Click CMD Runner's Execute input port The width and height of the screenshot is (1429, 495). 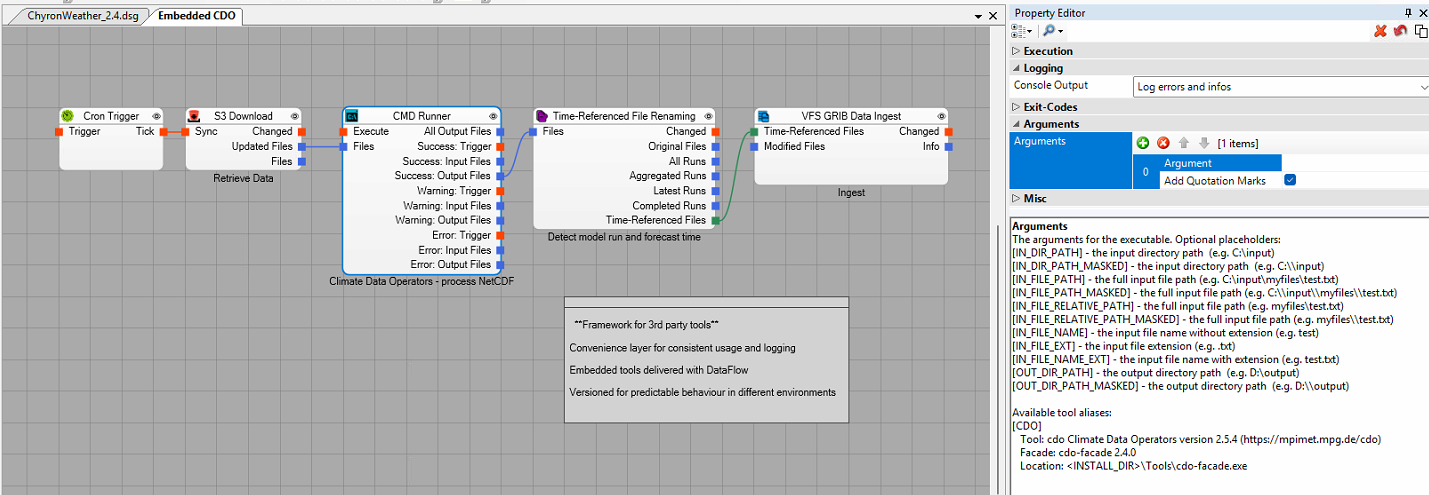click(x=343, y=131)
